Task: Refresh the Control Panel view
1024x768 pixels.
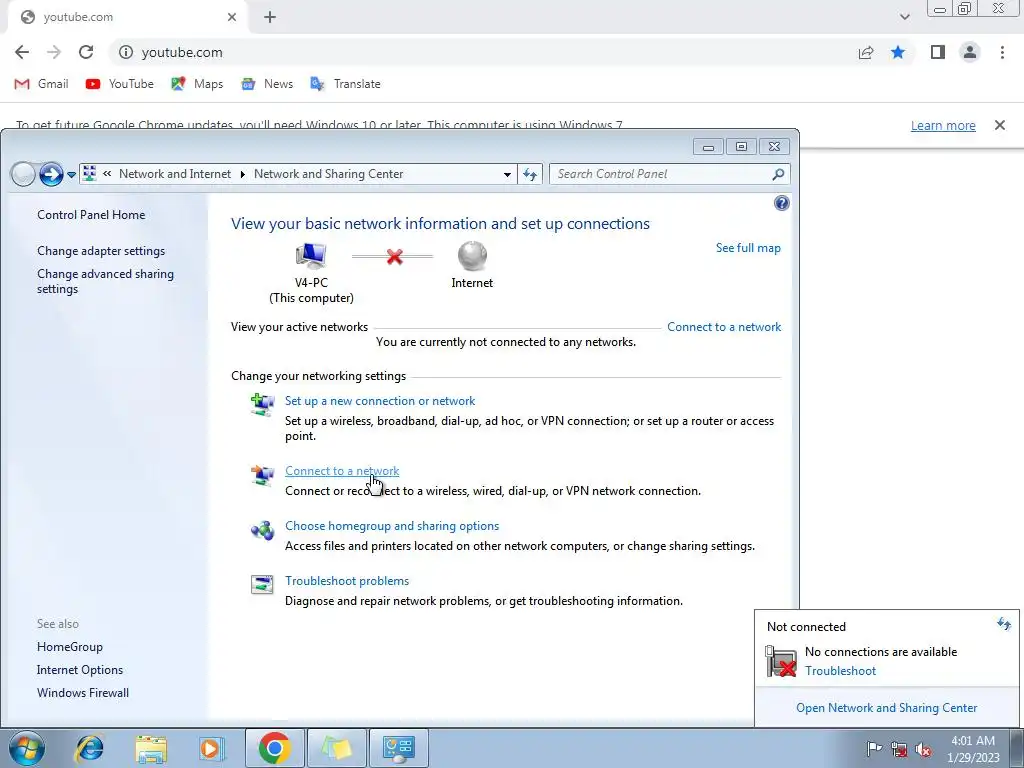Action: [530, 174]
